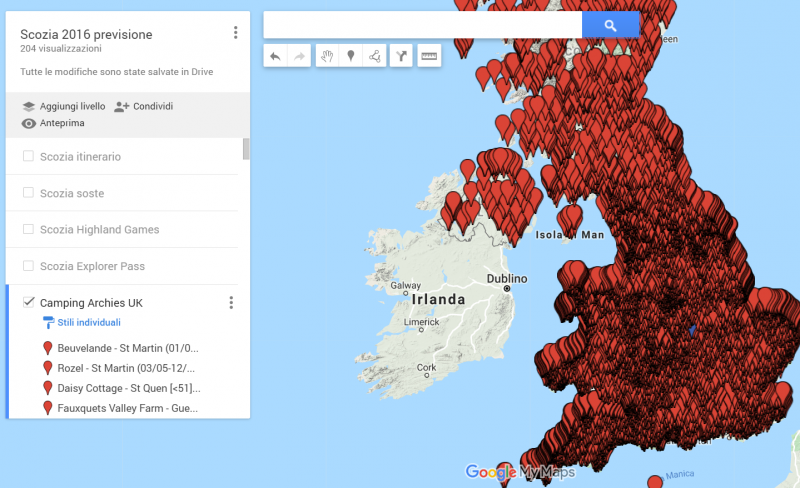The image size is (800, 488).
Task: Open Stili individuali style options
Action: click(88, 323)
